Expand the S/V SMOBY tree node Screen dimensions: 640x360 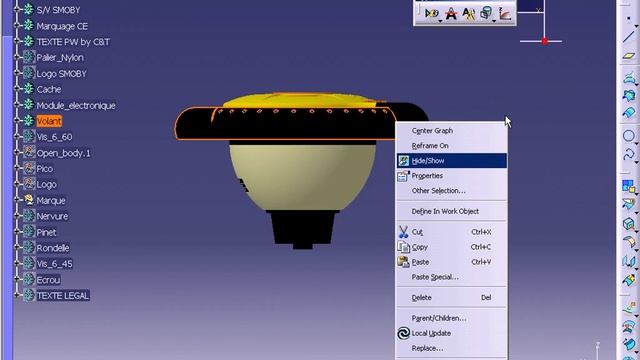(17, 9)
